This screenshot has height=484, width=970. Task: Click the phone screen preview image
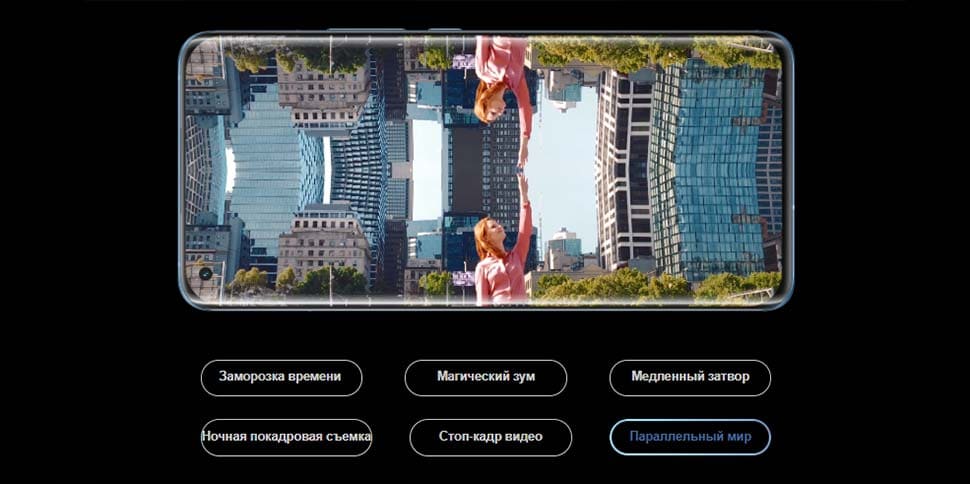(486, 170)
